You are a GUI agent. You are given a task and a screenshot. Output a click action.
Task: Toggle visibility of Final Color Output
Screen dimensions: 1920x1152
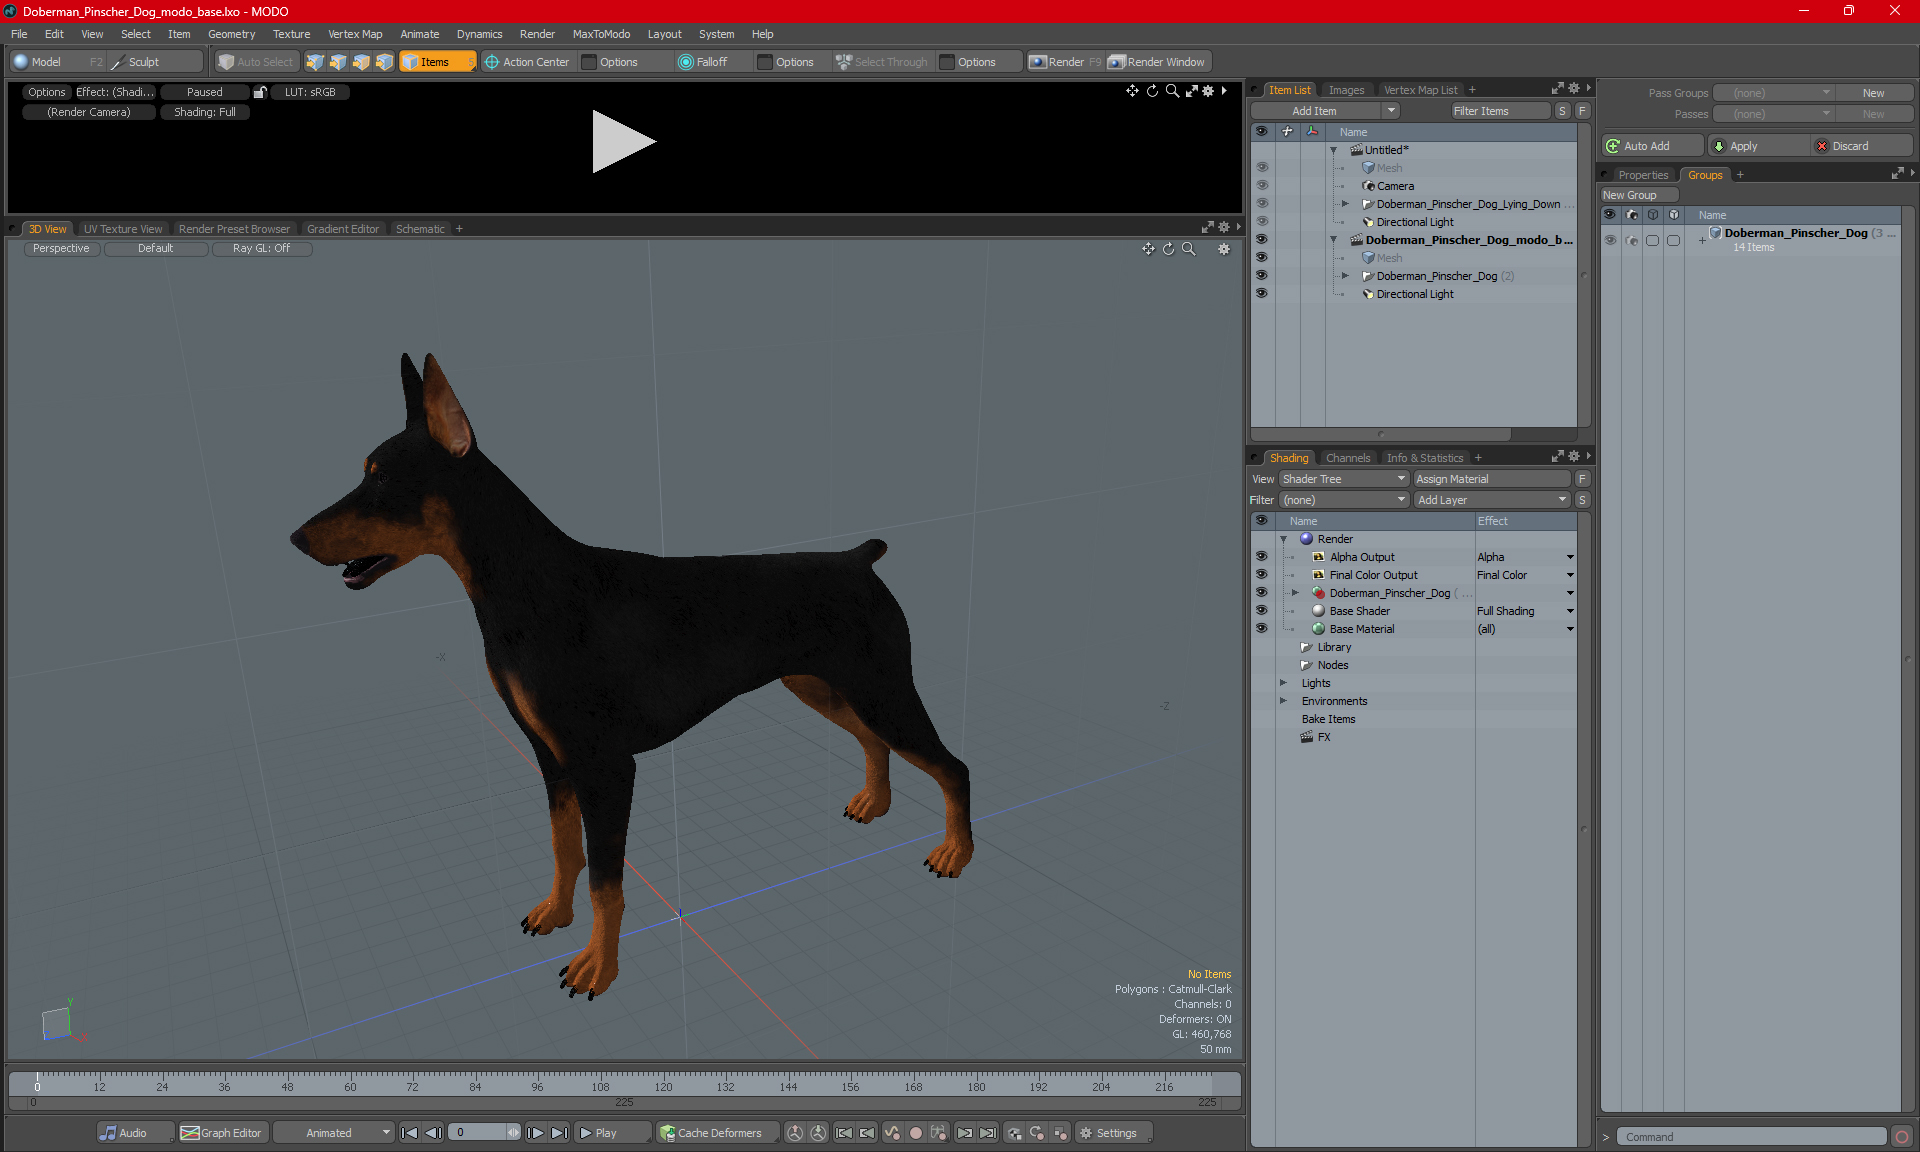pyautogui.click(x=1262, y=575)
